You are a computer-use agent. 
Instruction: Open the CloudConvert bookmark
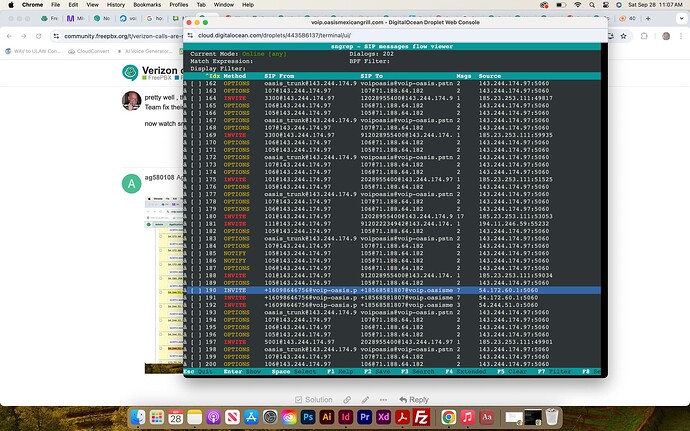tap(89, 51)
